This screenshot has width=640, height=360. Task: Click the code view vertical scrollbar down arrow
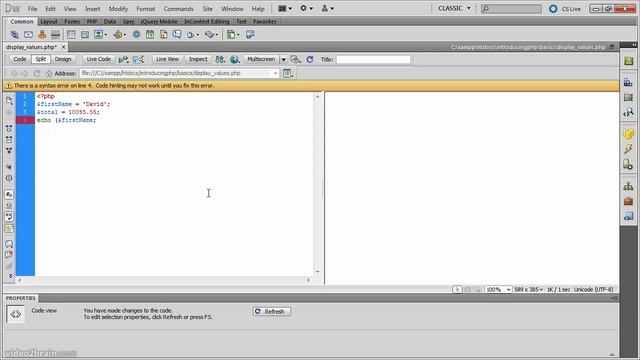click(317, 272)
